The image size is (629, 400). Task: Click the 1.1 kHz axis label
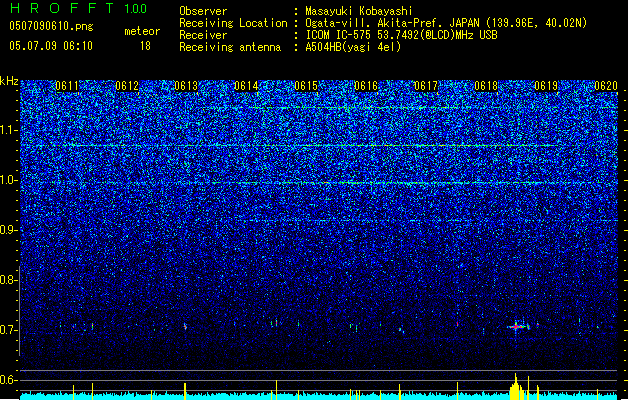(9, 130)
